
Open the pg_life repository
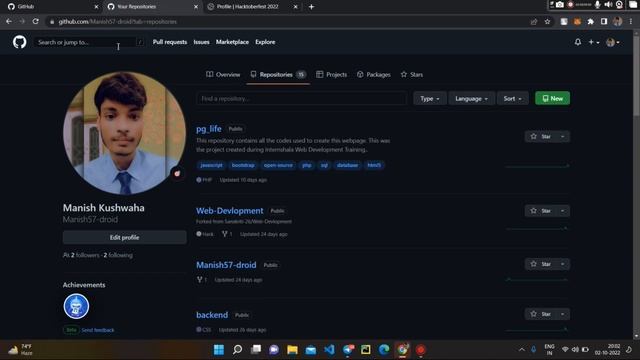coord(209,129)
